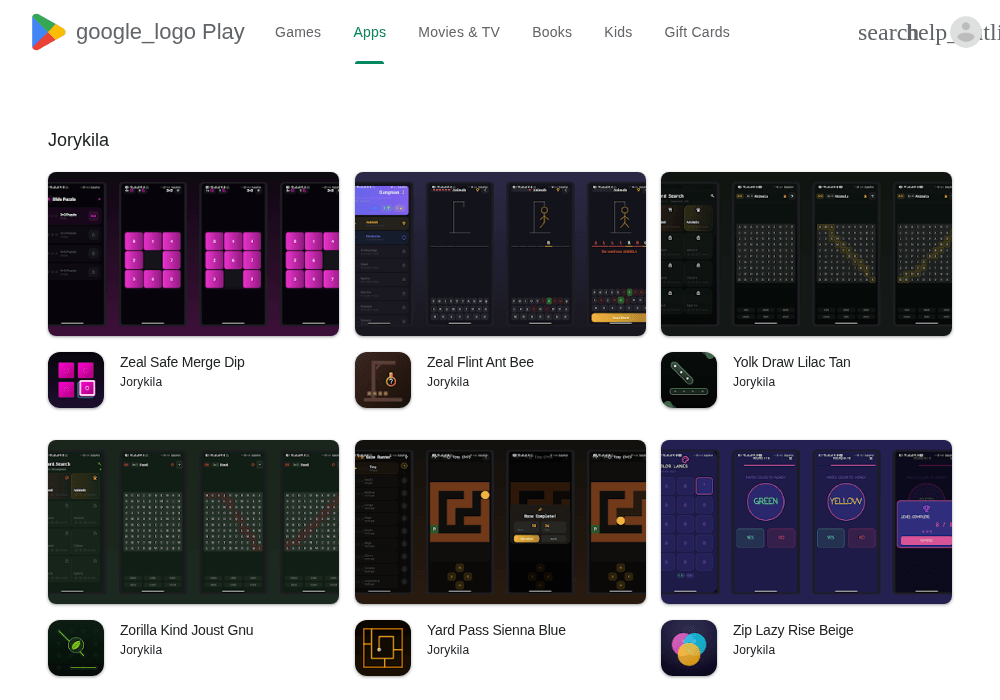Switch to the Games tab

pyautogui.click(x=298, y=32)
